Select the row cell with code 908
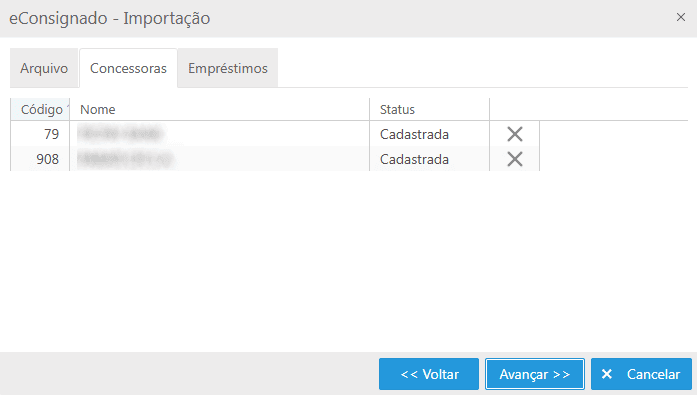This screenshot has width=697, height=395. (40, 159)
